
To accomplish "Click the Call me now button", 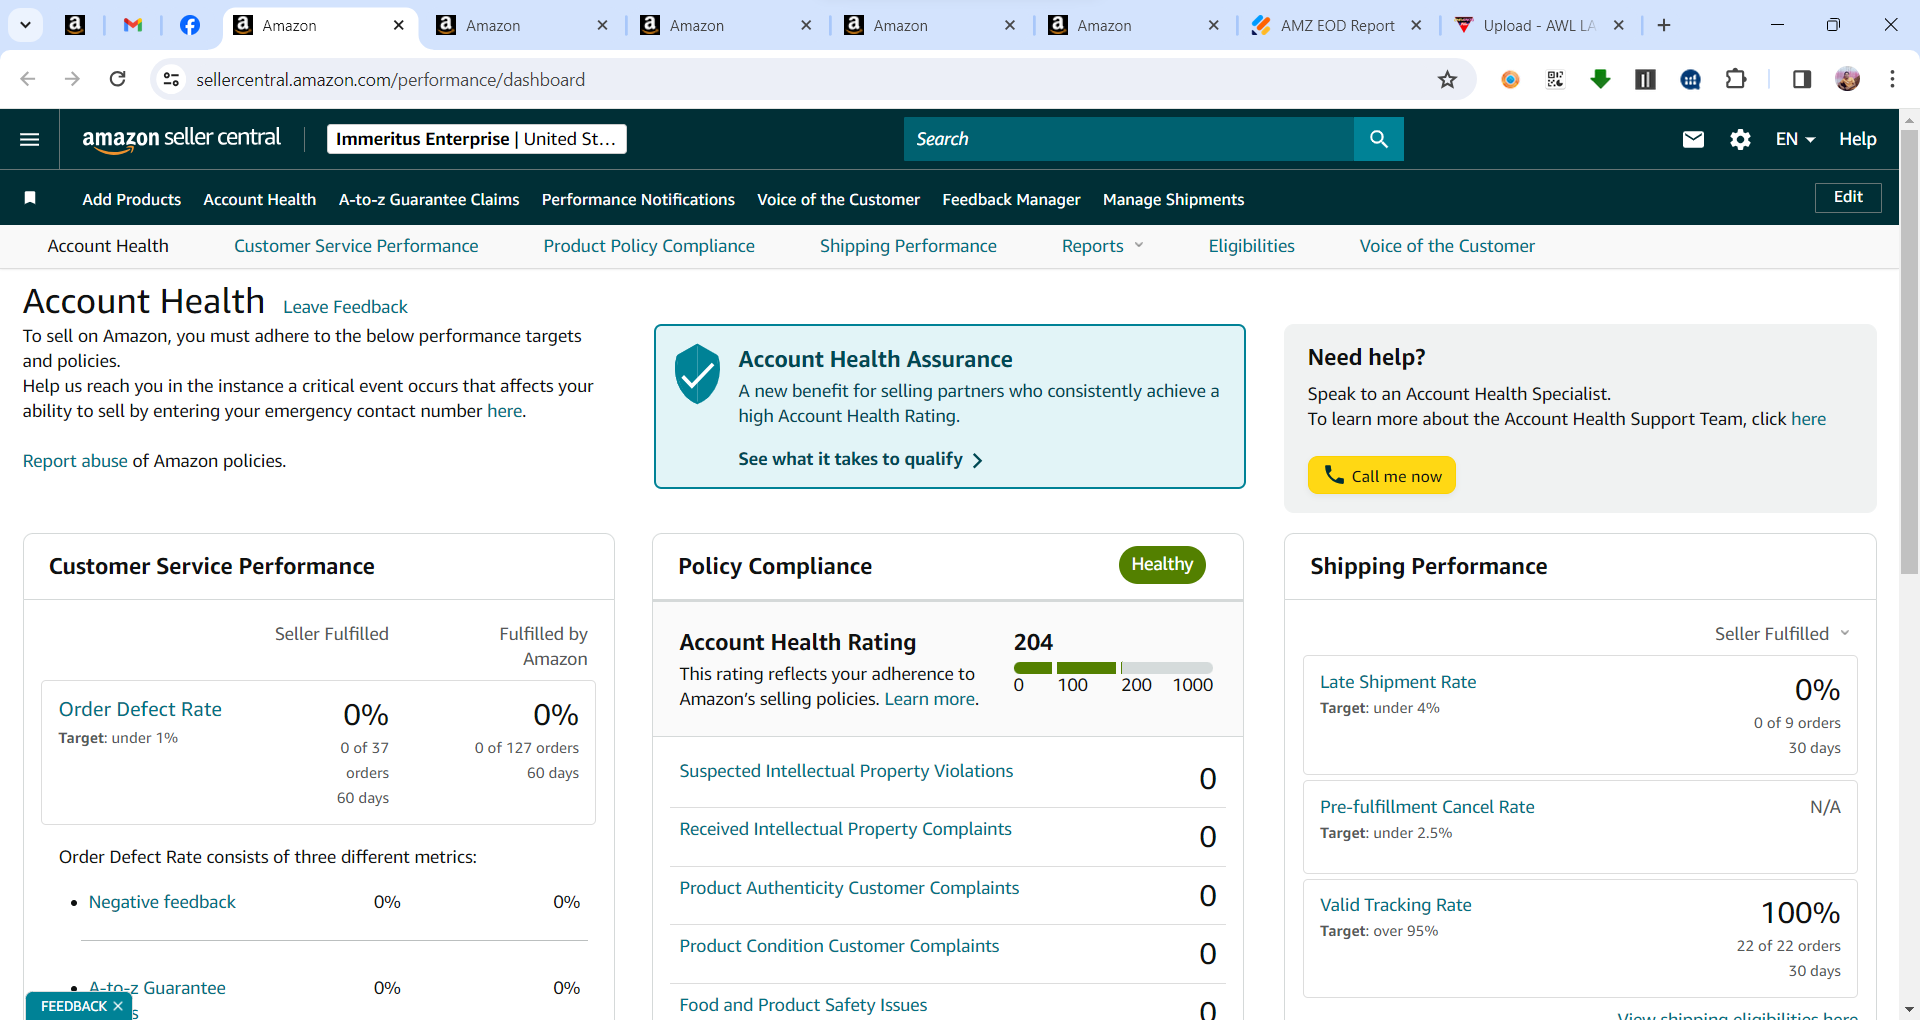I will coord(1381,475).
